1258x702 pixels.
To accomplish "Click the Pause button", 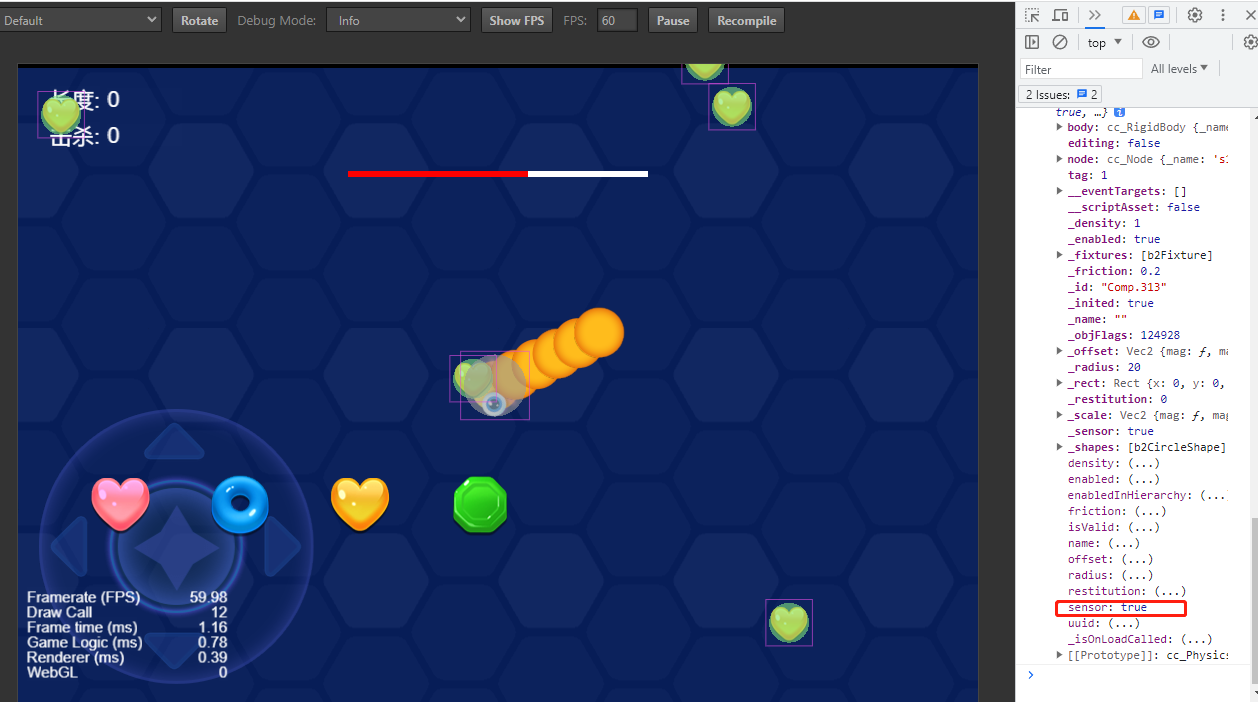I will coord(673,20).
